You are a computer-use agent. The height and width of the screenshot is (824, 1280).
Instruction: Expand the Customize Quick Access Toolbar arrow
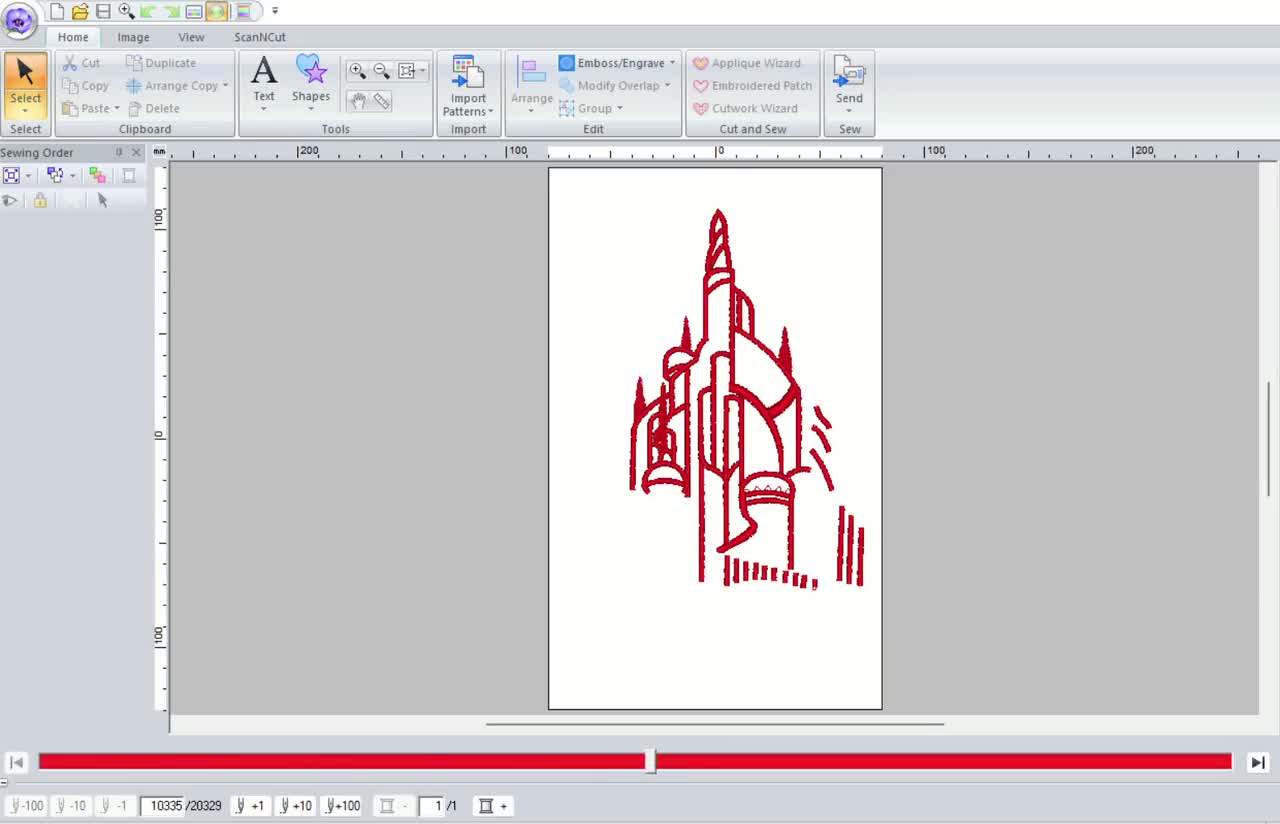275,11
